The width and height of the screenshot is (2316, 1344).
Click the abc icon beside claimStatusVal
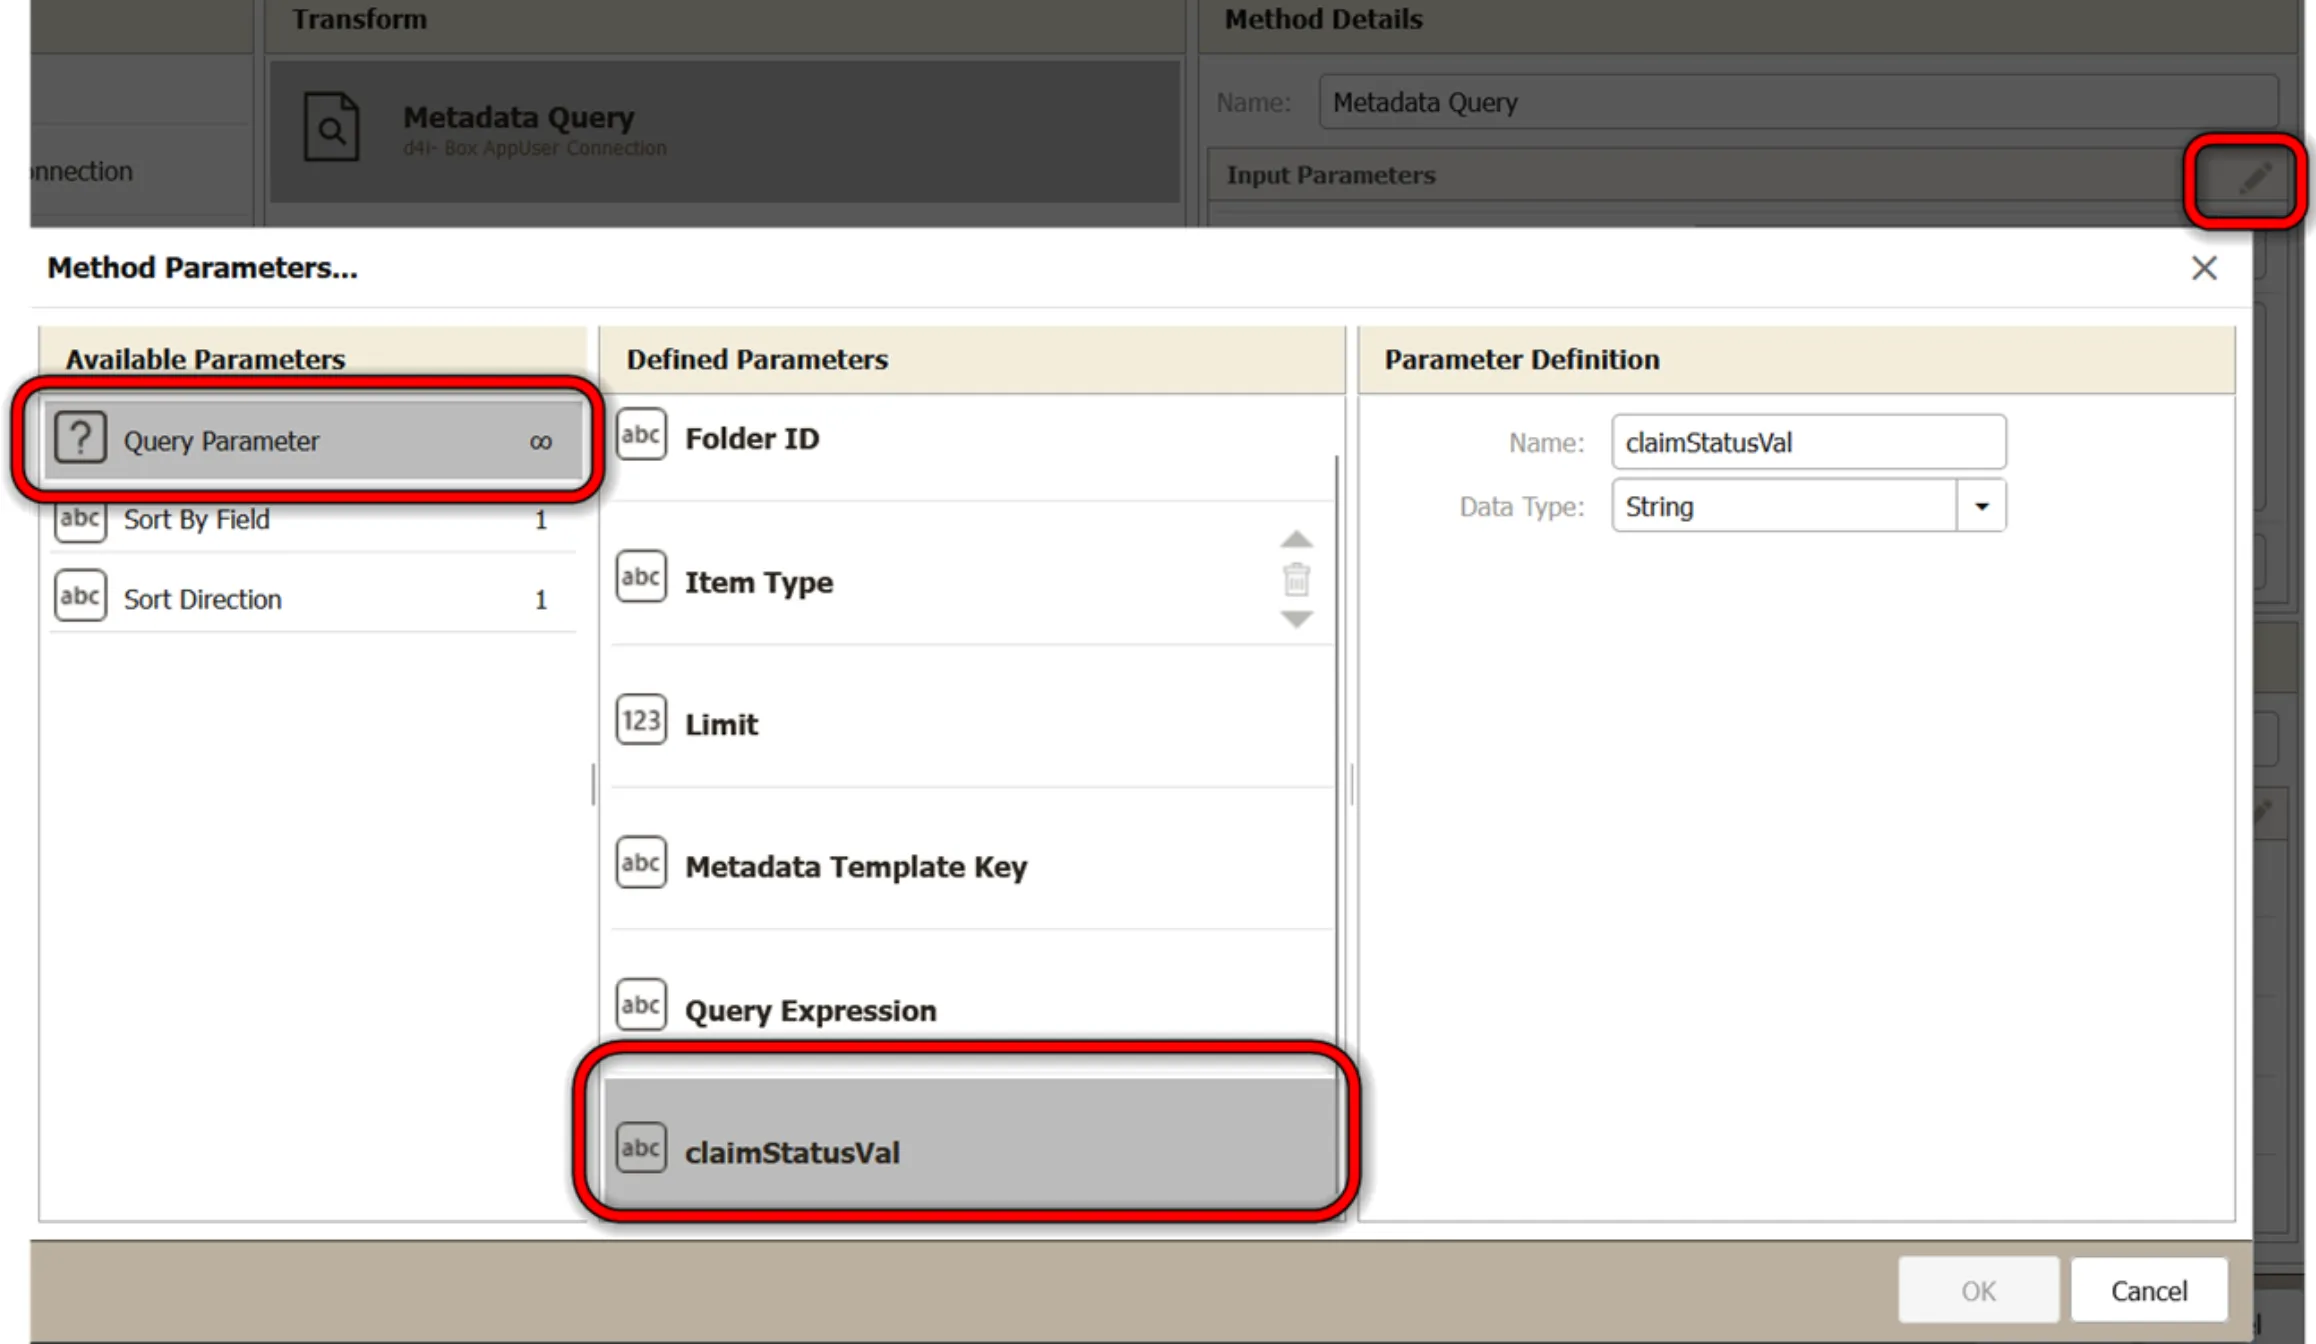coord(641,1148)
